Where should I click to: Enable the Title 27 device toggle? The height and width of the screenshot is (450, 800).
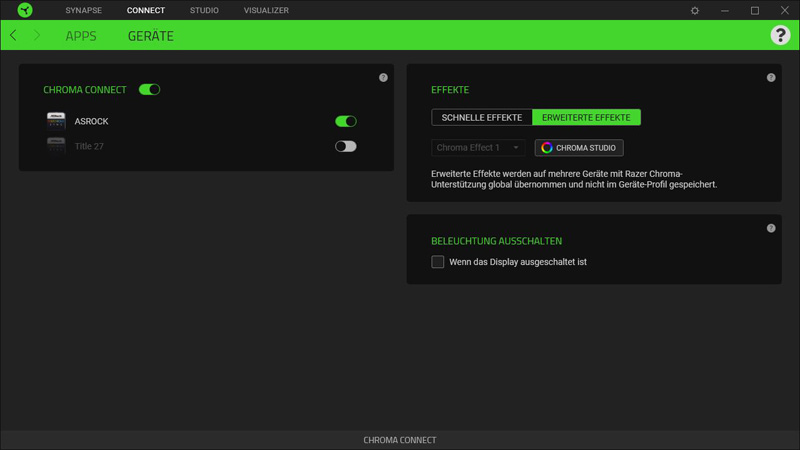(x=345, y=146)
